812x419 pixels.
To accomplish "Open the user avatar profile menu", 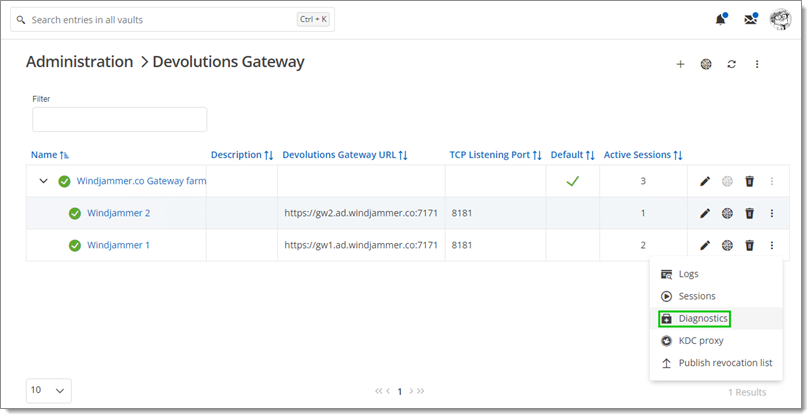I will pyautogui.click(x=780, y=20).
